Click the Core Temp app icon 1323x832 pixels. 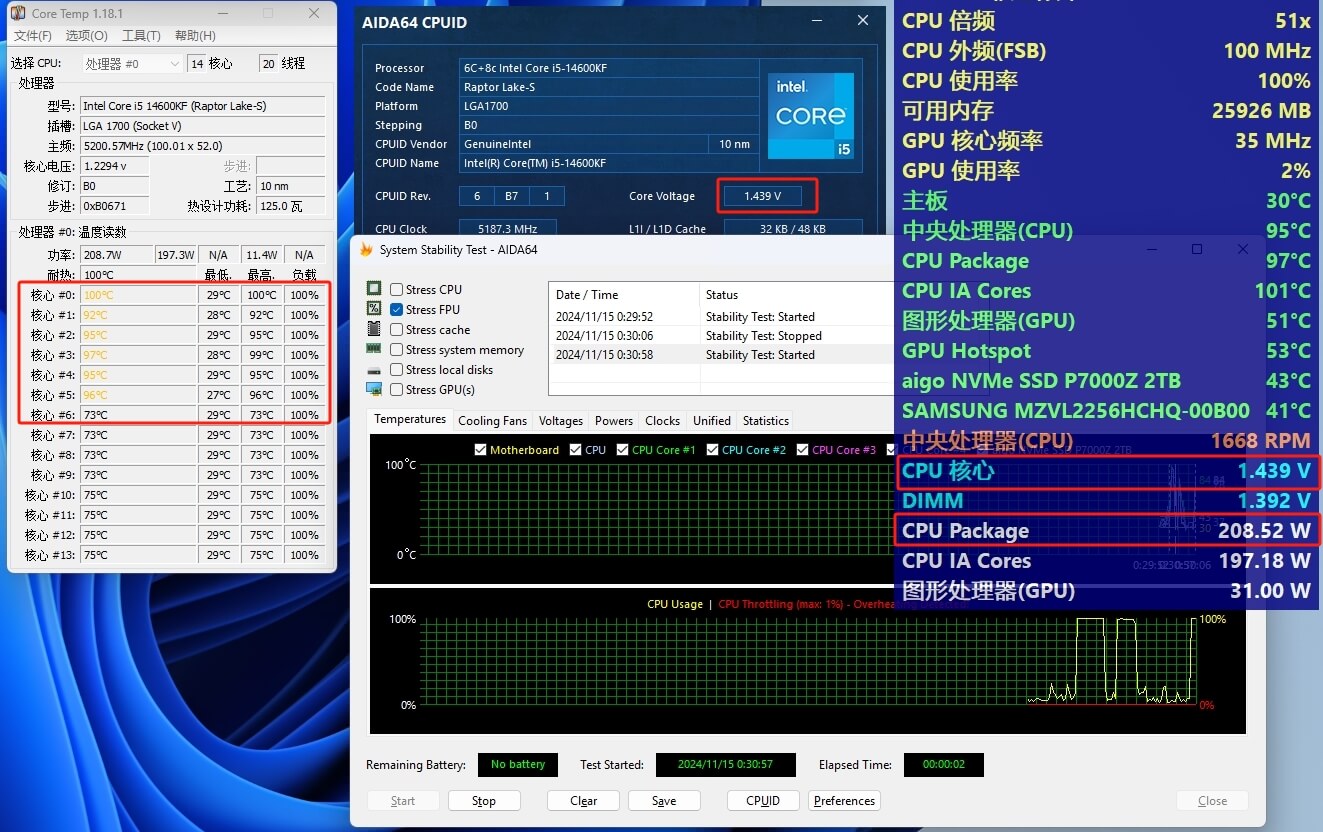click(x=18, y=14)
